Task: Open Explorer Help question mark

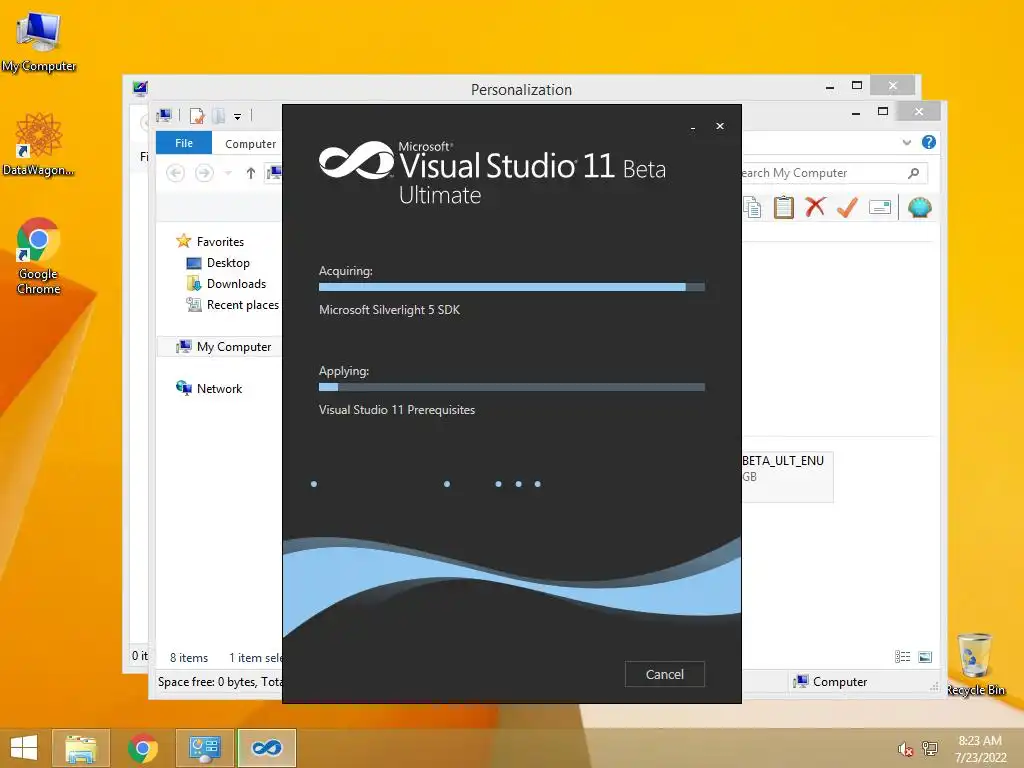Action: 929,142
